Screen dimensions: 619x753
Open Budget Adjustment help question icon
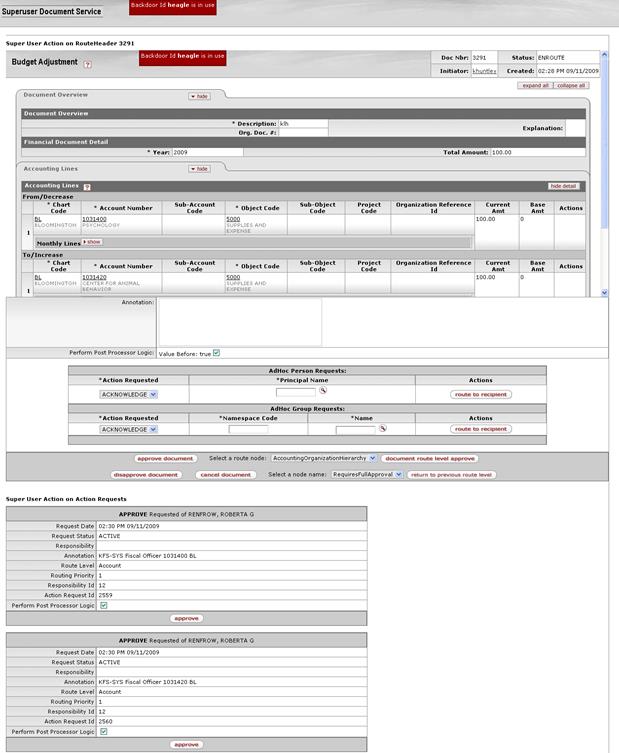87,64
